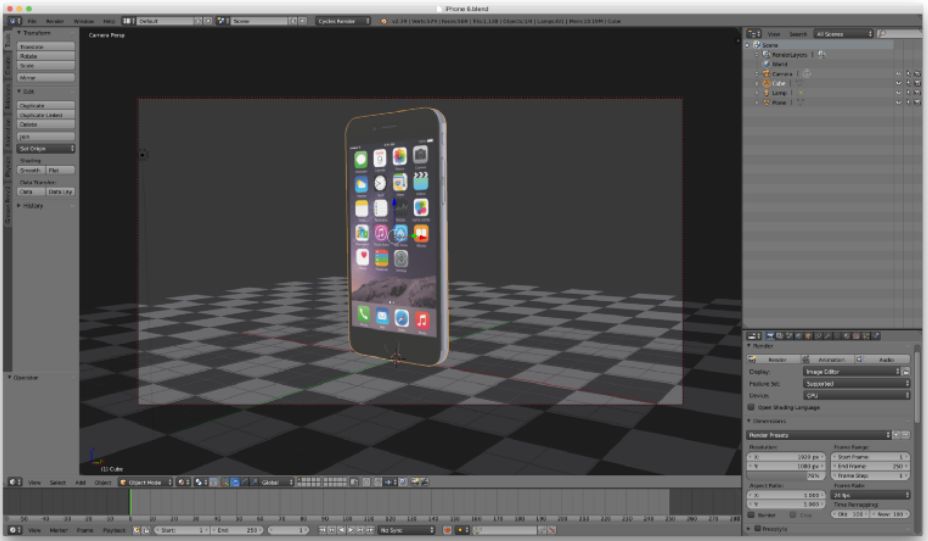Image resolution: width=928 pixels, height=541 pixels.
Task: Open the Feature Set dropdown
Action: [x=856, y=384]
